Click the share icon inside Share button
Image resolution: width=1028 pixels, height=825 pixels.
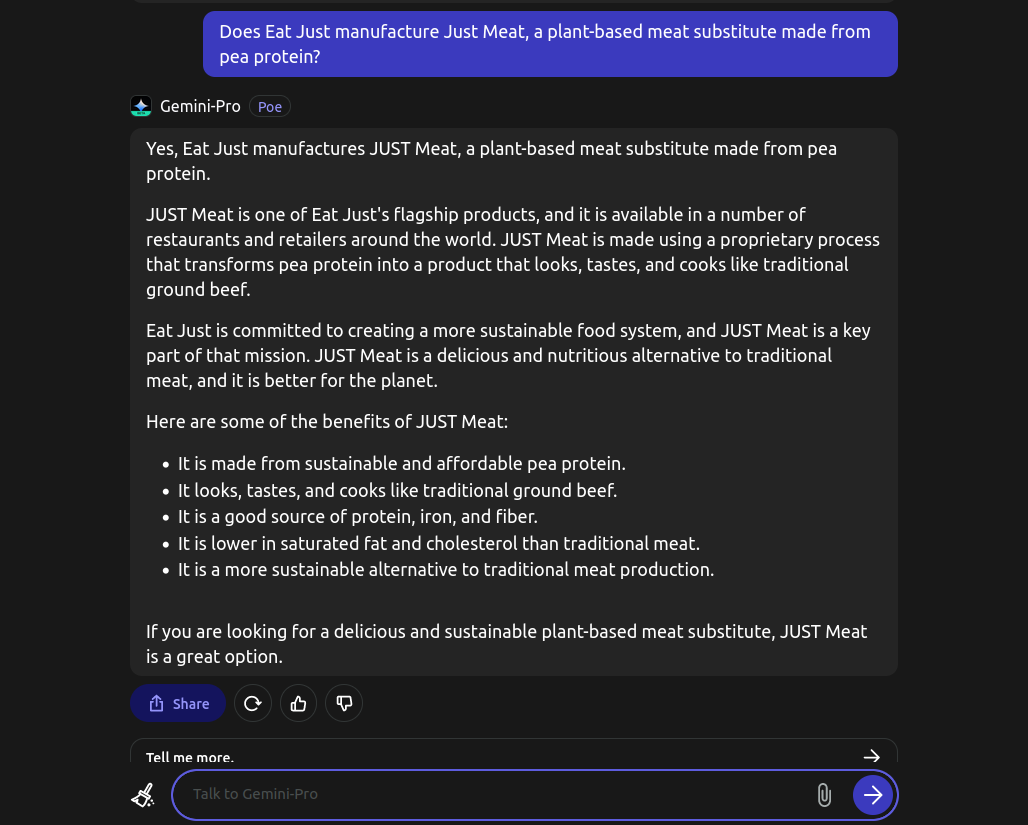(156, 704)
